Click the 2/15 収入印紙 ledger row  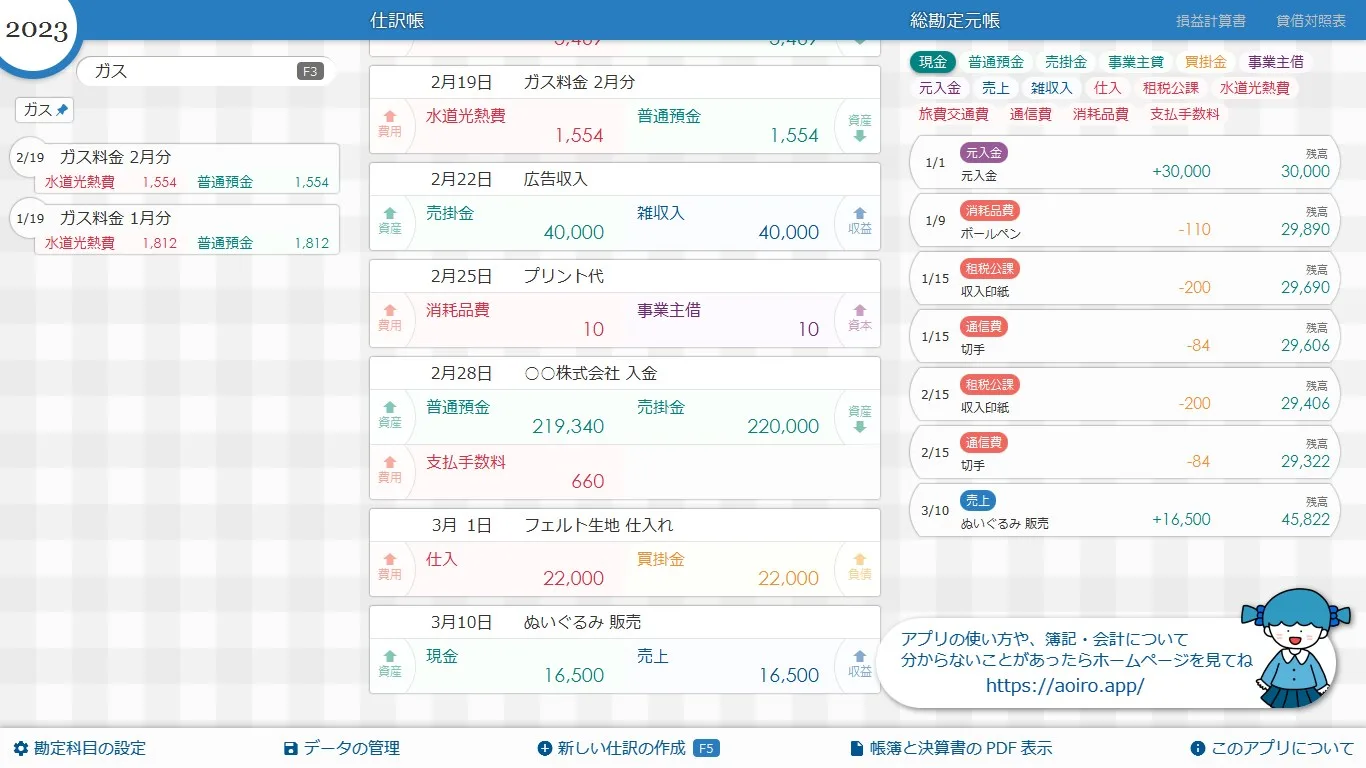pos(1125,395)
